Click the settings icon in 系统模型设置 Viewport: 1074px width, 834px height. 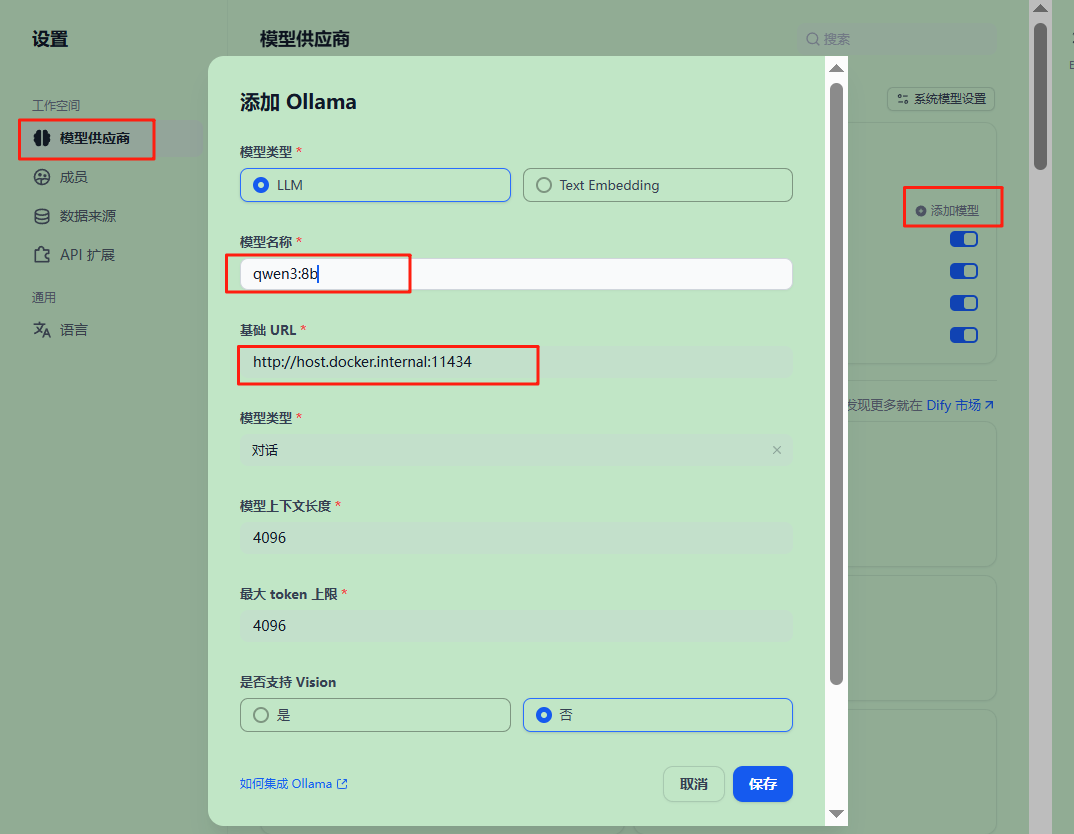click(903, 99)
